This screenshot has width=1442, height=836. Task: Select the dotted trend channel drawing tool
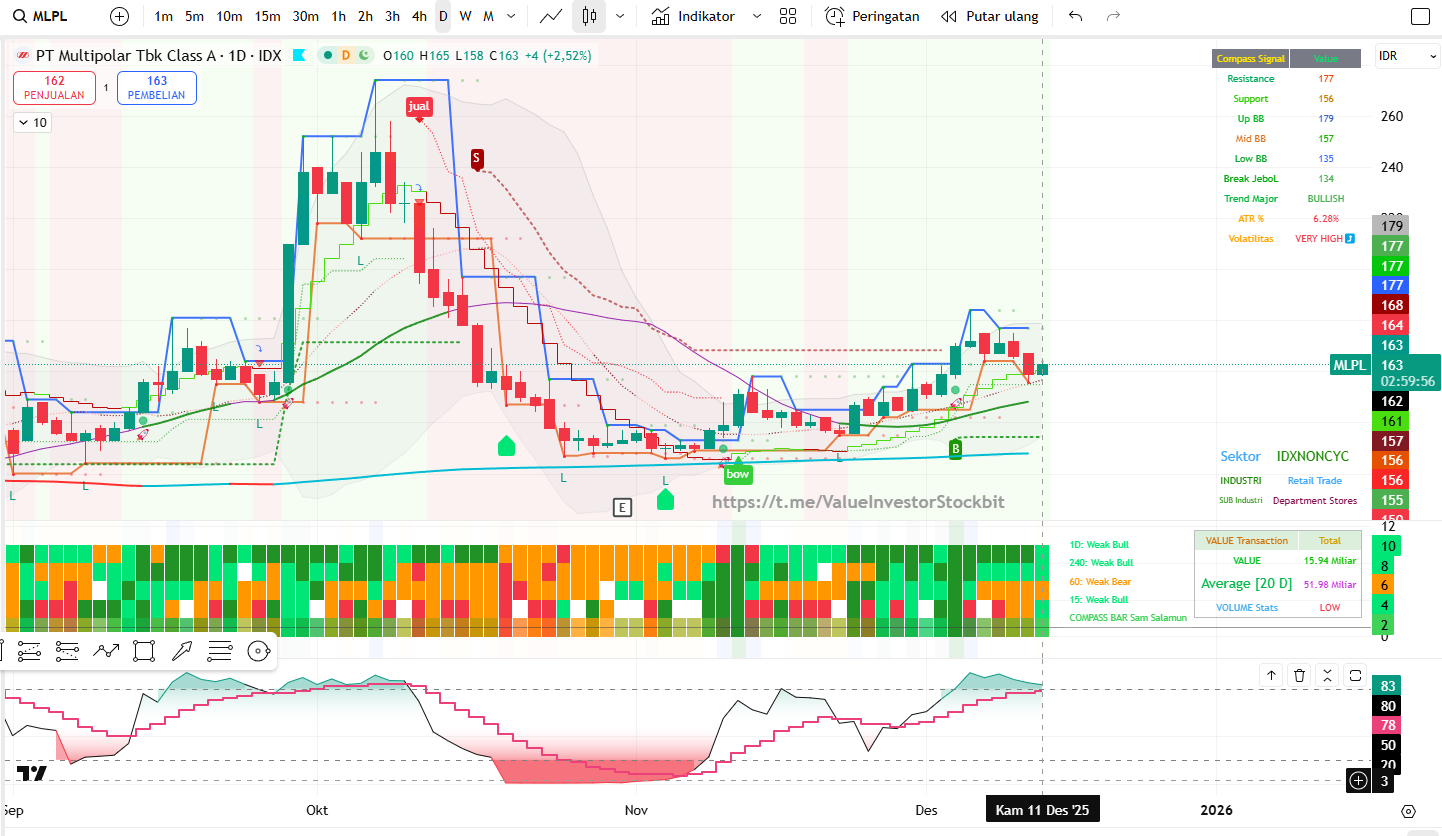[x=29, y=652]
